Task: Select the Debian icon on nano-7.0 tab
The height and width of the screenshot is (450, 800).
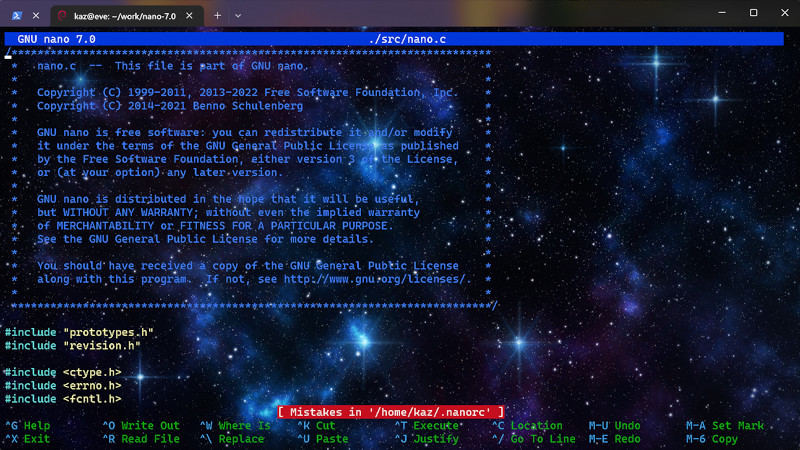Action: [x=62, y=16]
